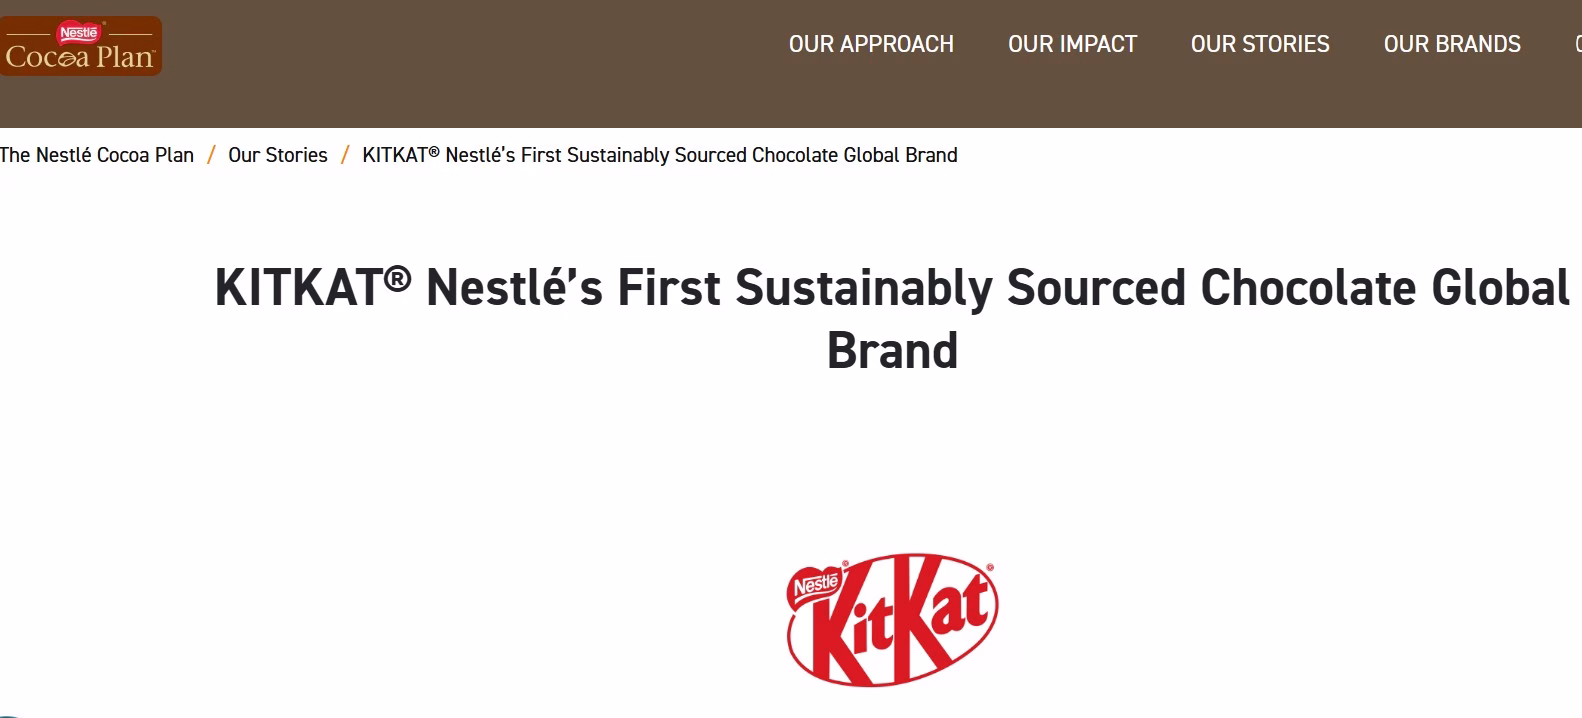Click the Our Stories breadcrumb link
Image resolution: width=1582 pixels, height=718 pixels.
tap(277, 155)
